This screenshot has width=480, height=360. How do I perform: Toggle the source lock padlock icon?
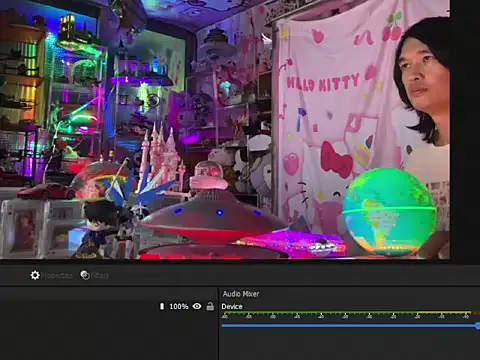pos(210,306)
